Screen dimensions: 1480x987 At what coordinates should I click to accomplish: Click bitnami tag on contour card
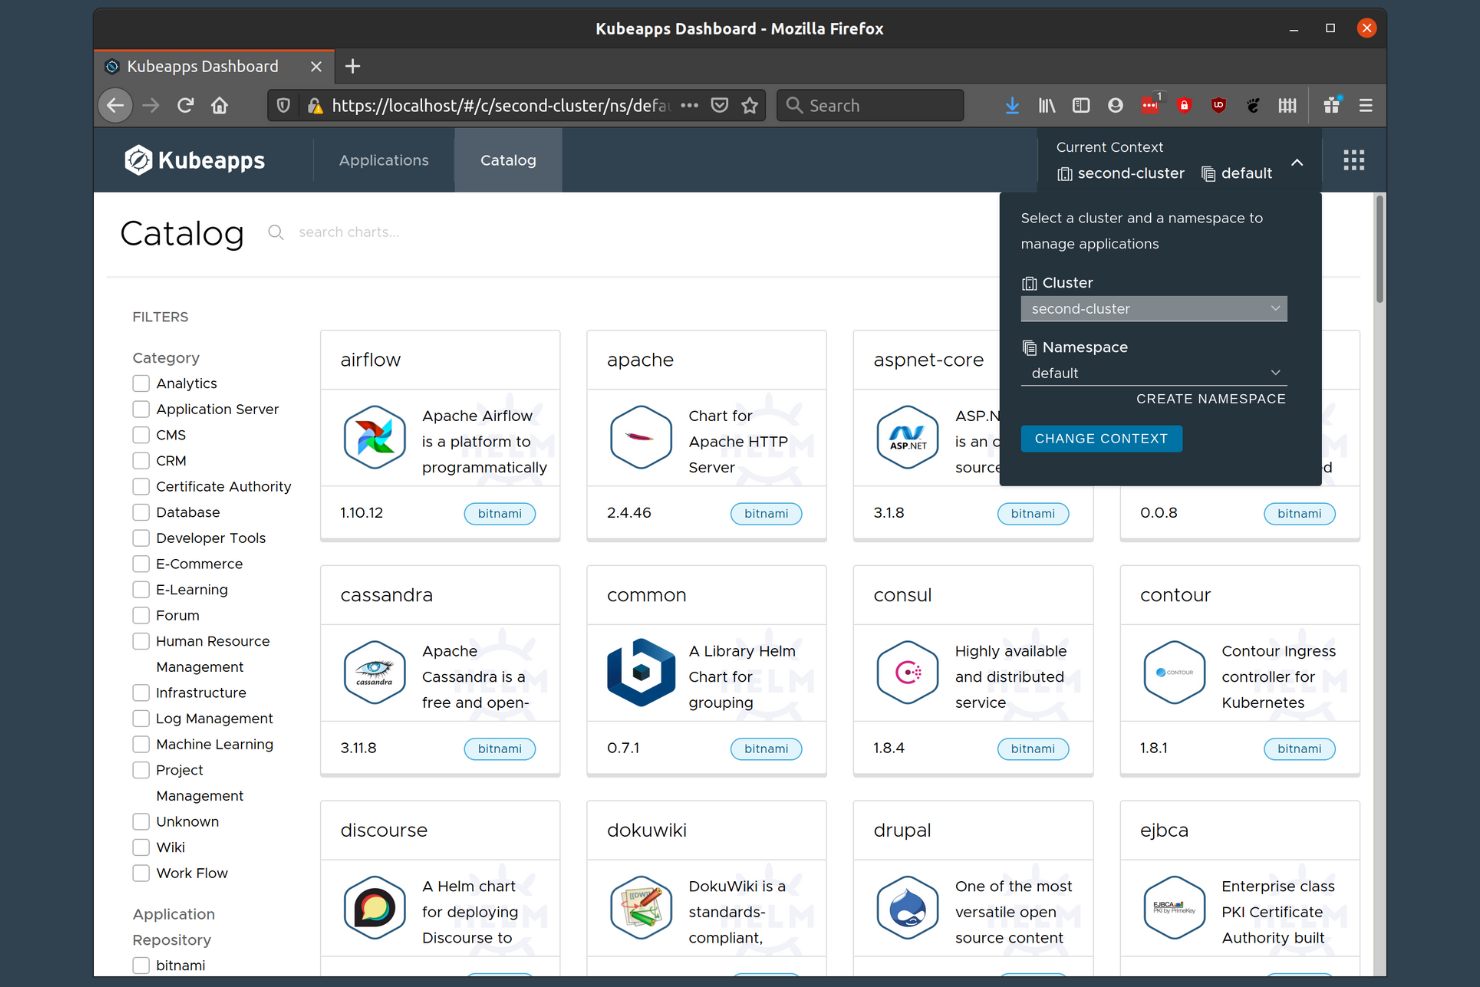(1299, 748)
